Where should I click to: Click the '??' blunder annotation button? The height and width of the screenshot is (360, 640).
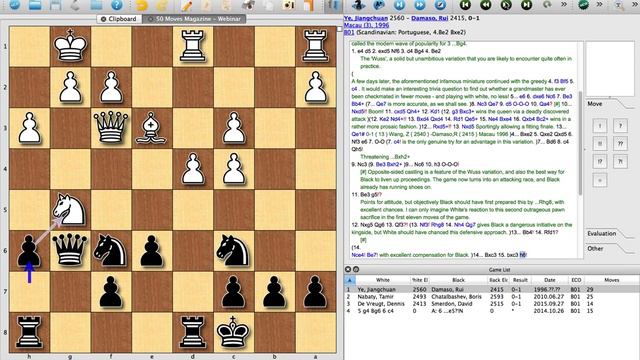tap(620, 144)
